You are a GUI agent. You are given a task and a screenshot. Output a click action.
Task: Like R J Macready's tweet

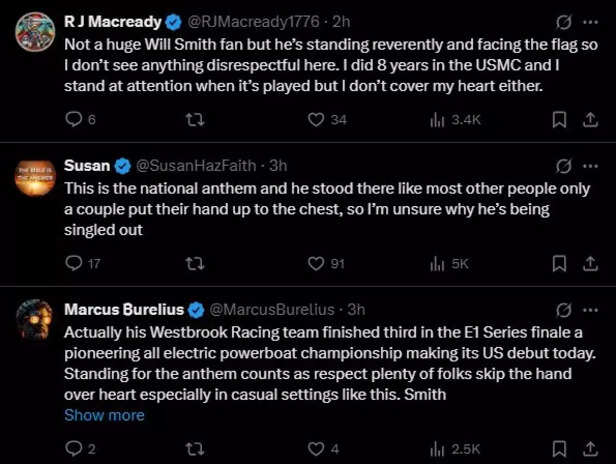(316, 120)
